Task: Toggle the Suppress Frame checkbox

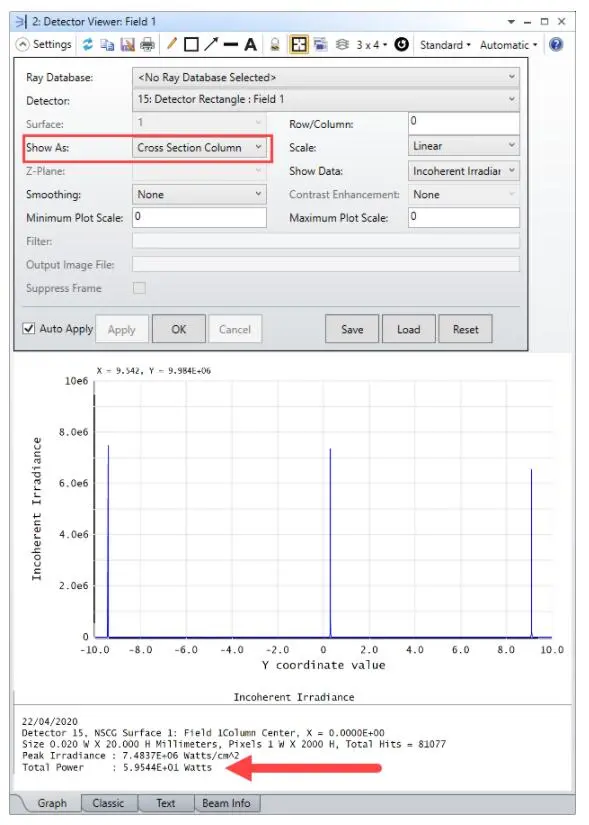Action: click(139, 288)
